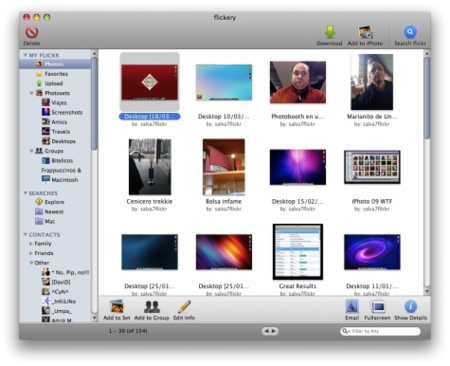Click the Add to Group icon

coord(152,307)
